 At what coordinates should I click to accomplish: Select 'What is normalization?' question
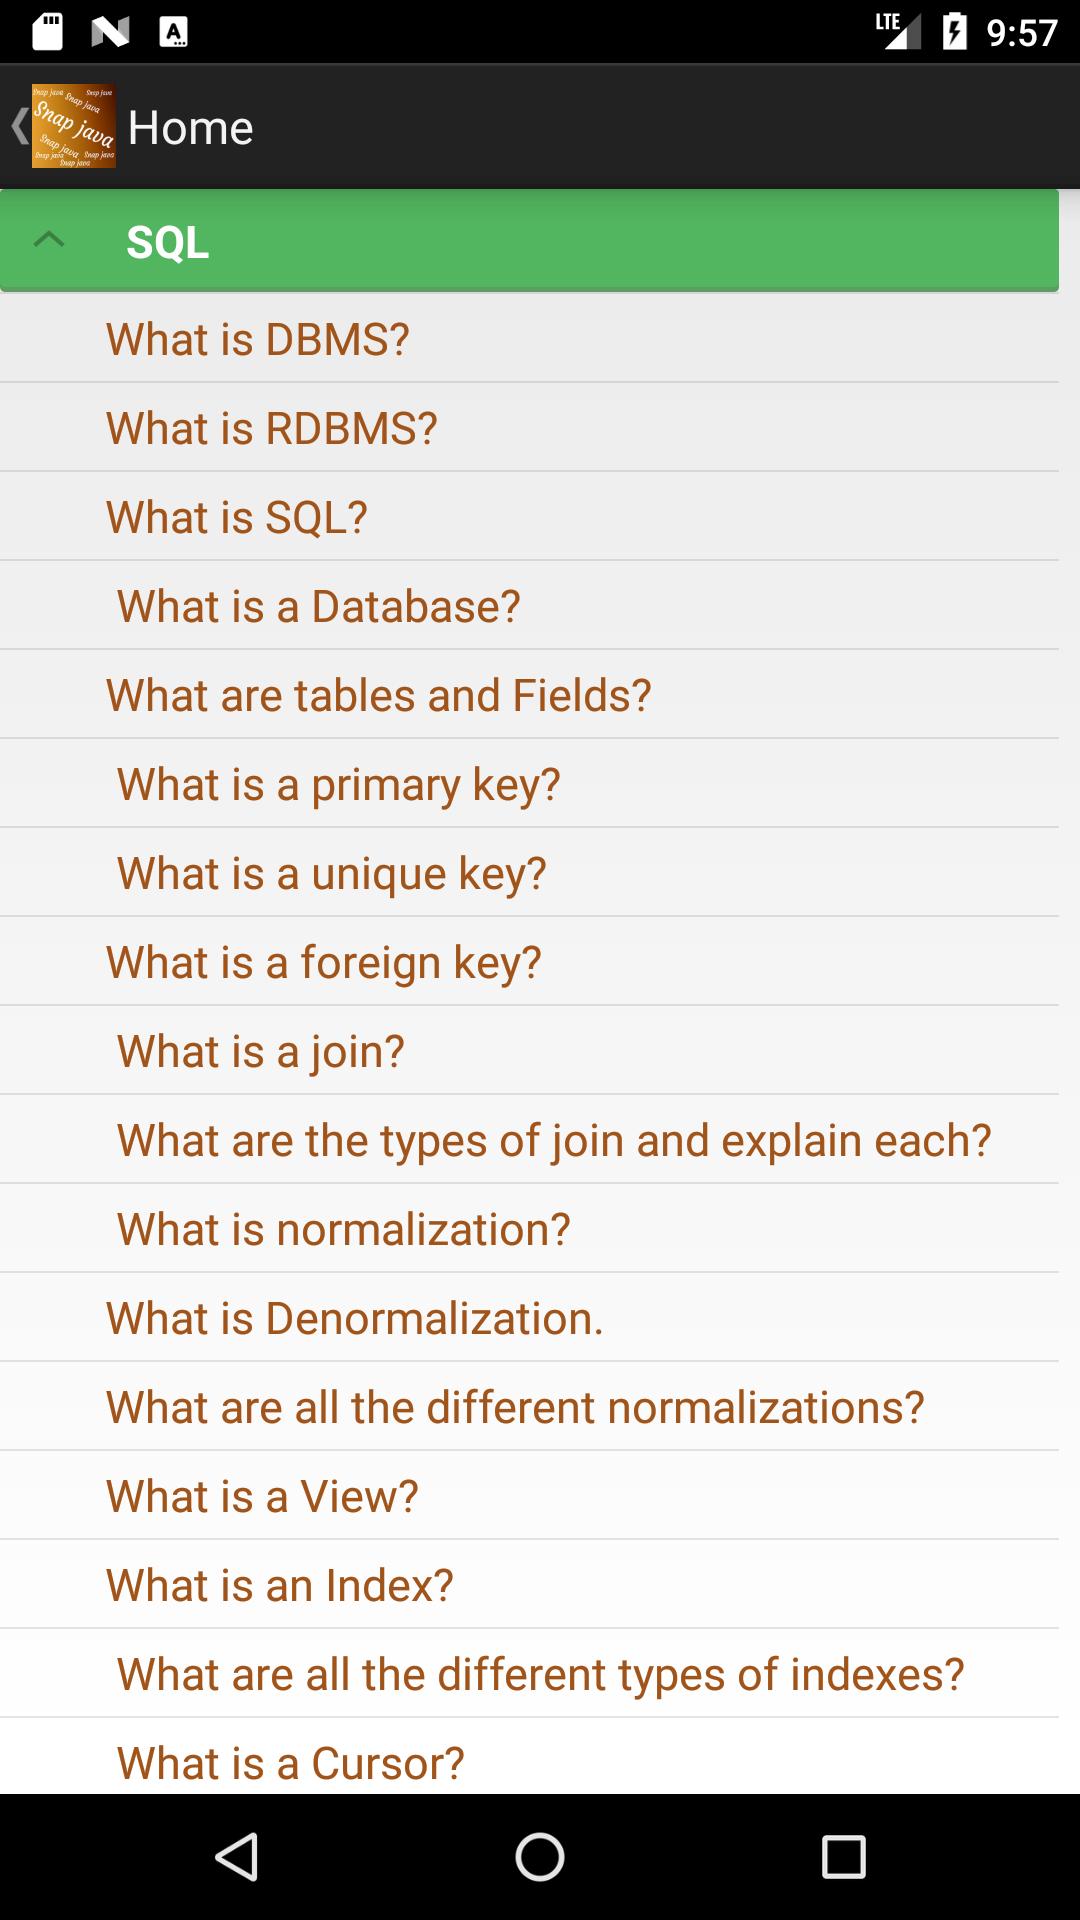tap(529, 1228)
